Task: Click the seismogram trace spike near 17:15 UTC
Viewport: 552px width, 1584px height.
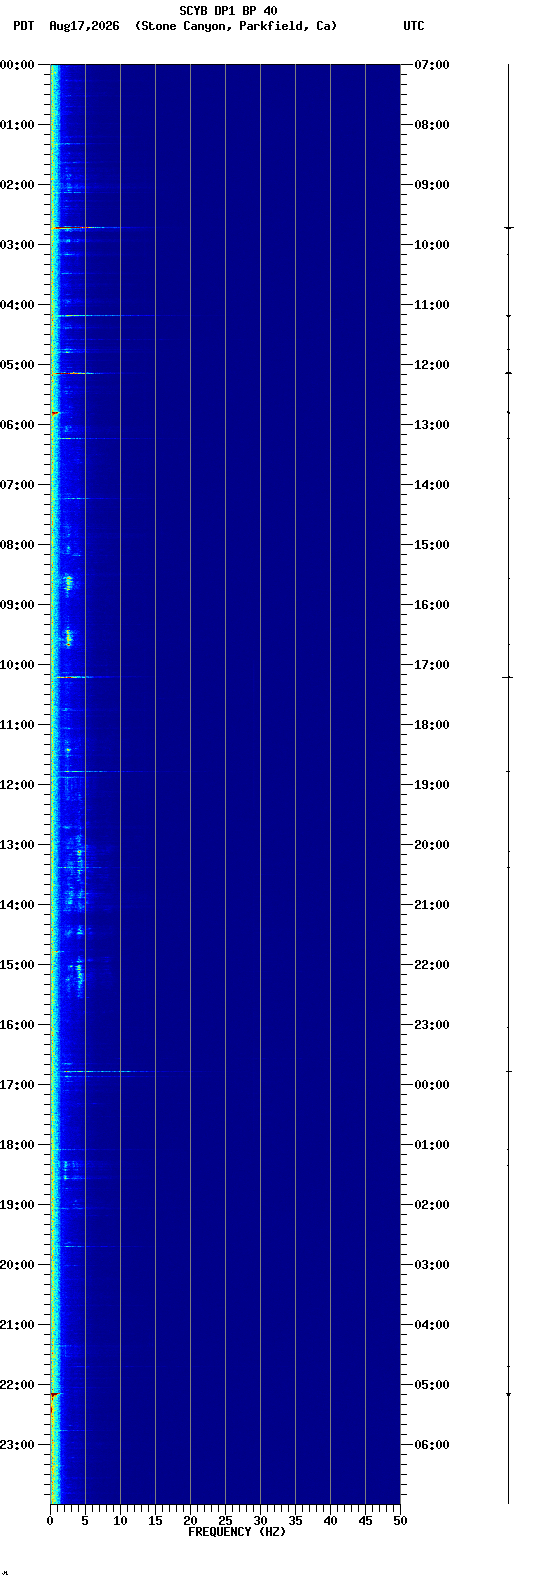Action: (508, 677)
